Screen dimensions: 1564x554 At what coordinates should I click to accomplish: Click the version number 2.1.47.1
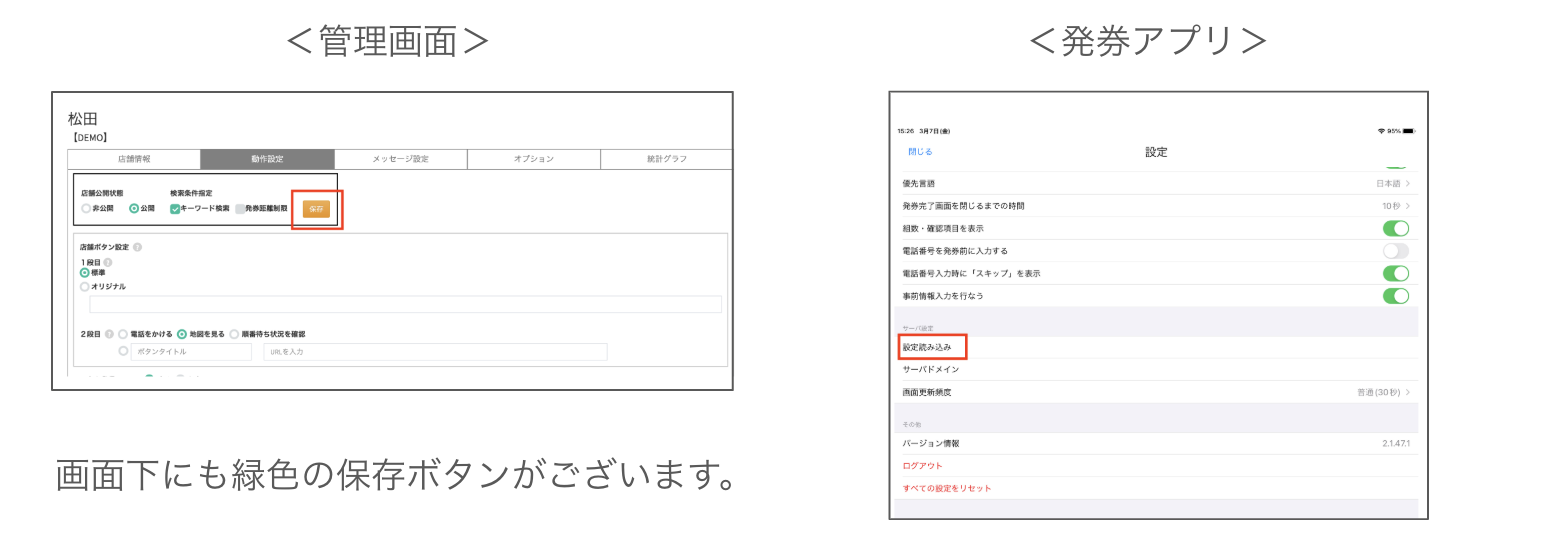[1396, 443]
